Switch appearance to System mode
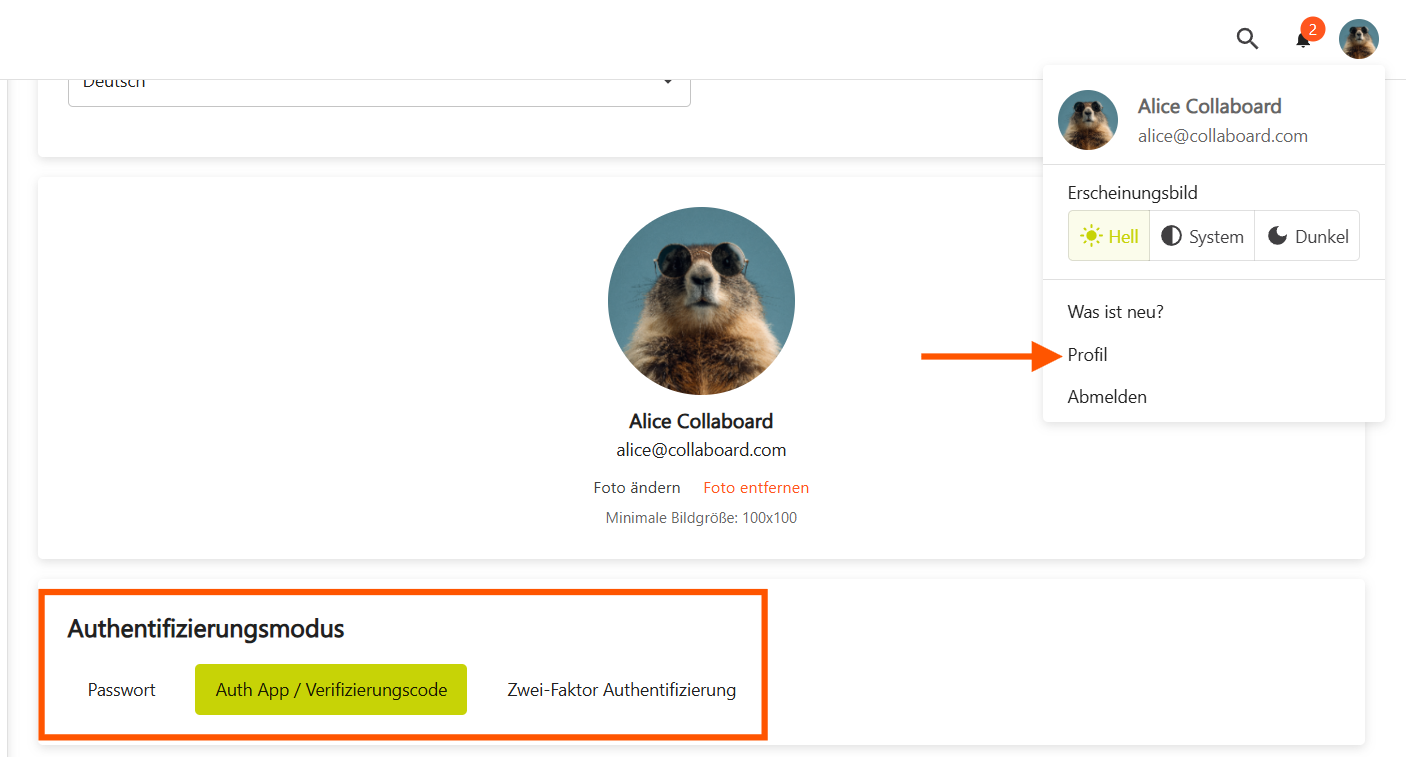This screenshot has height=757, width=1406. point(1202,236)
